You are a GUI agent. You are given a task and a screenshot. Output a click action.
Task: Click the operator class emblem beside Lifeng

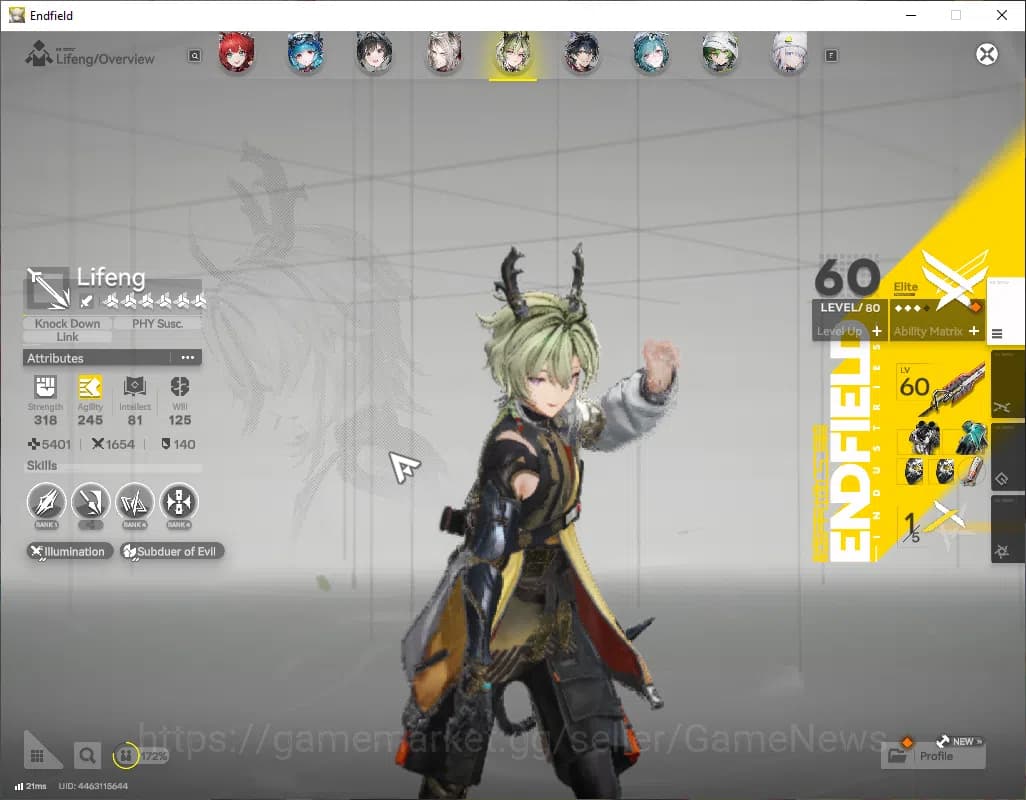(x=48, y=288)
